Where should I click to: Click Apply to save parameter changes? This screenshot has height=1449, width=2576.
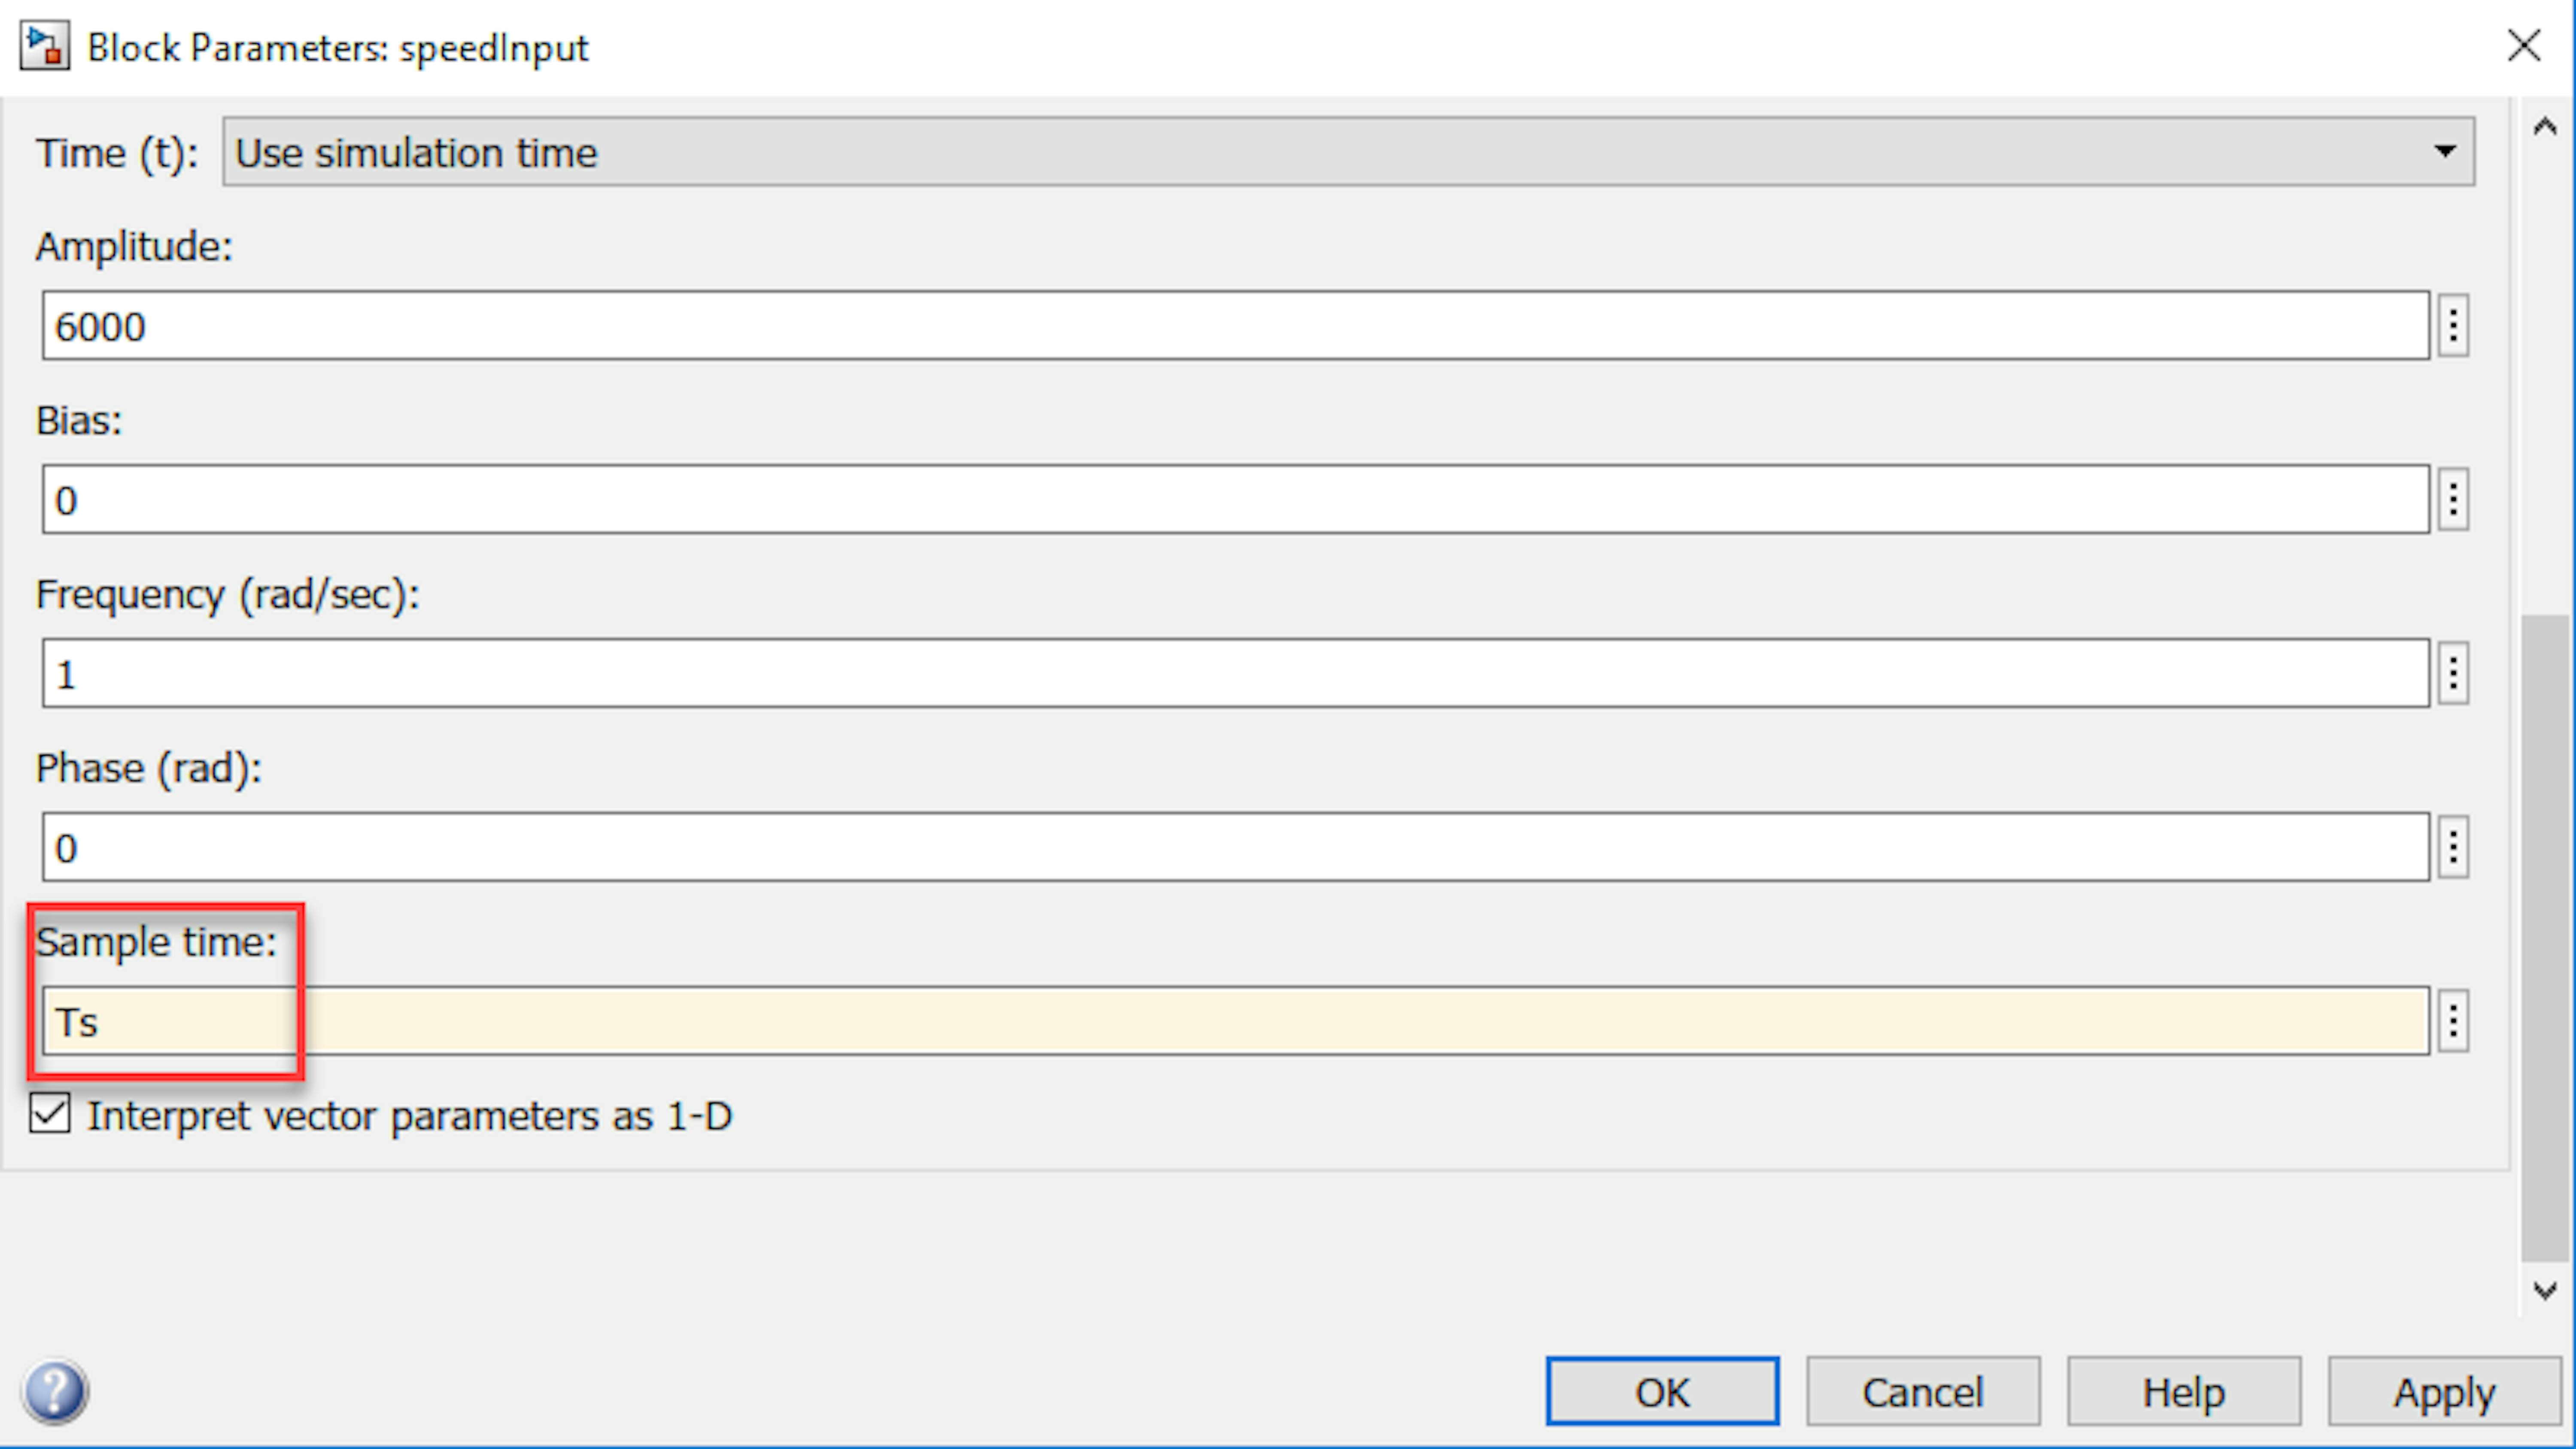2444,1392
